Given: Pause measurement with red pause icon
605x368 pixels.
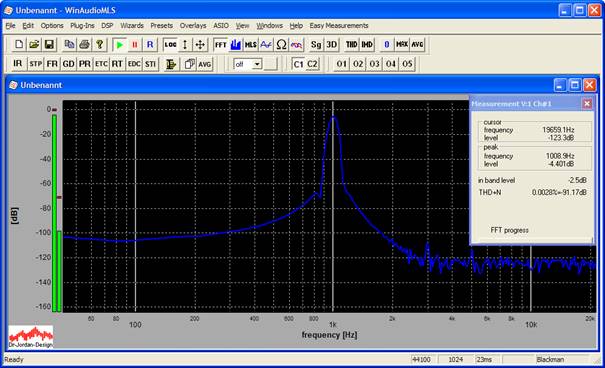Looking at the screenshot, I should click(x=135, y=45).
